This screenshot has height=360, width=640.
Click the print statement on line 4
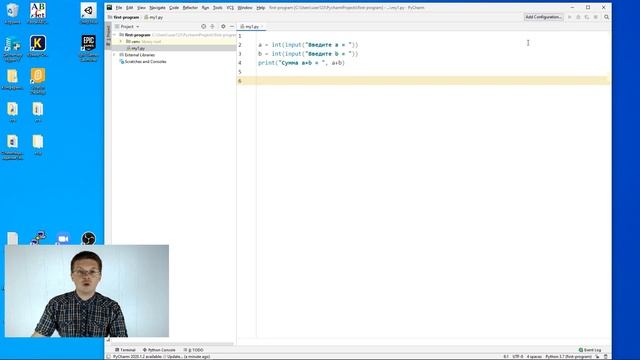pos(301,63)
